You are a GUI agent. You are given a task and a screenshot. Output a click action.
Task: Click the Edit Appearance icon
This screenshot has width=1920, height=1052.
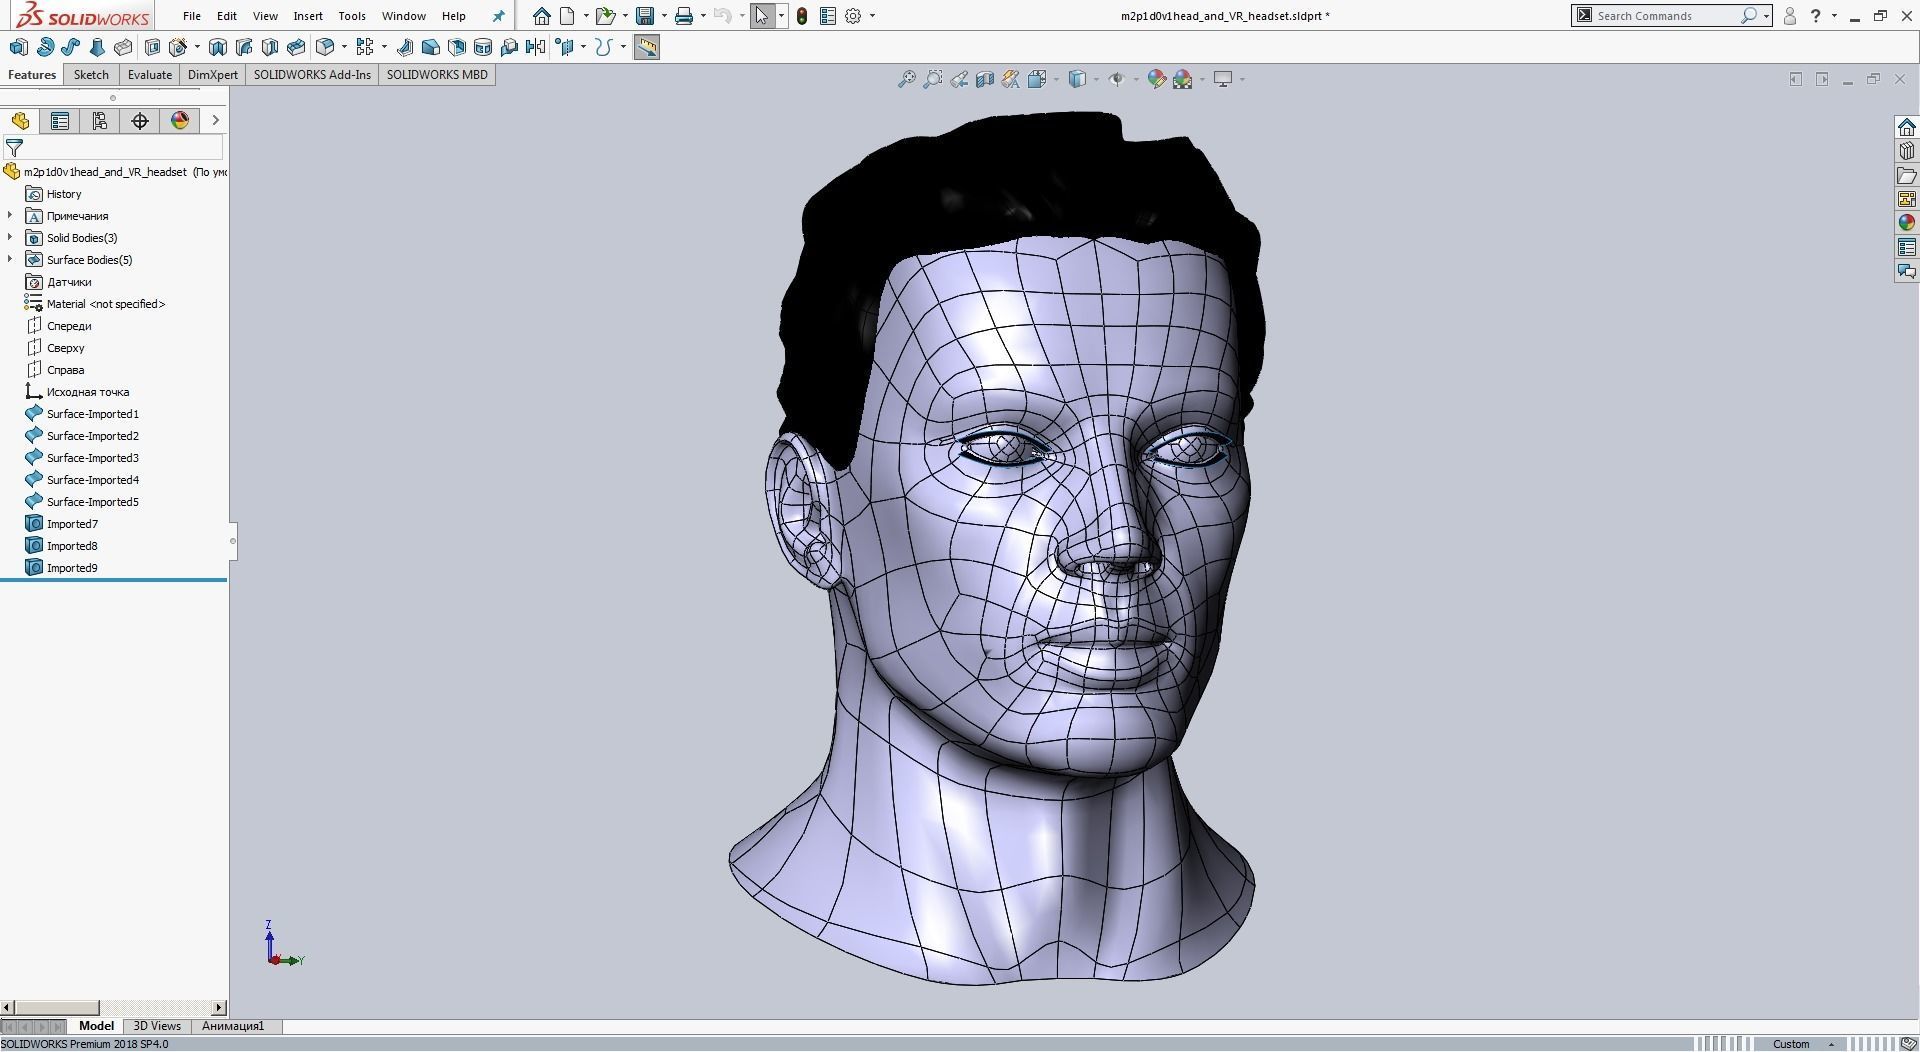tap(1157, 79)
